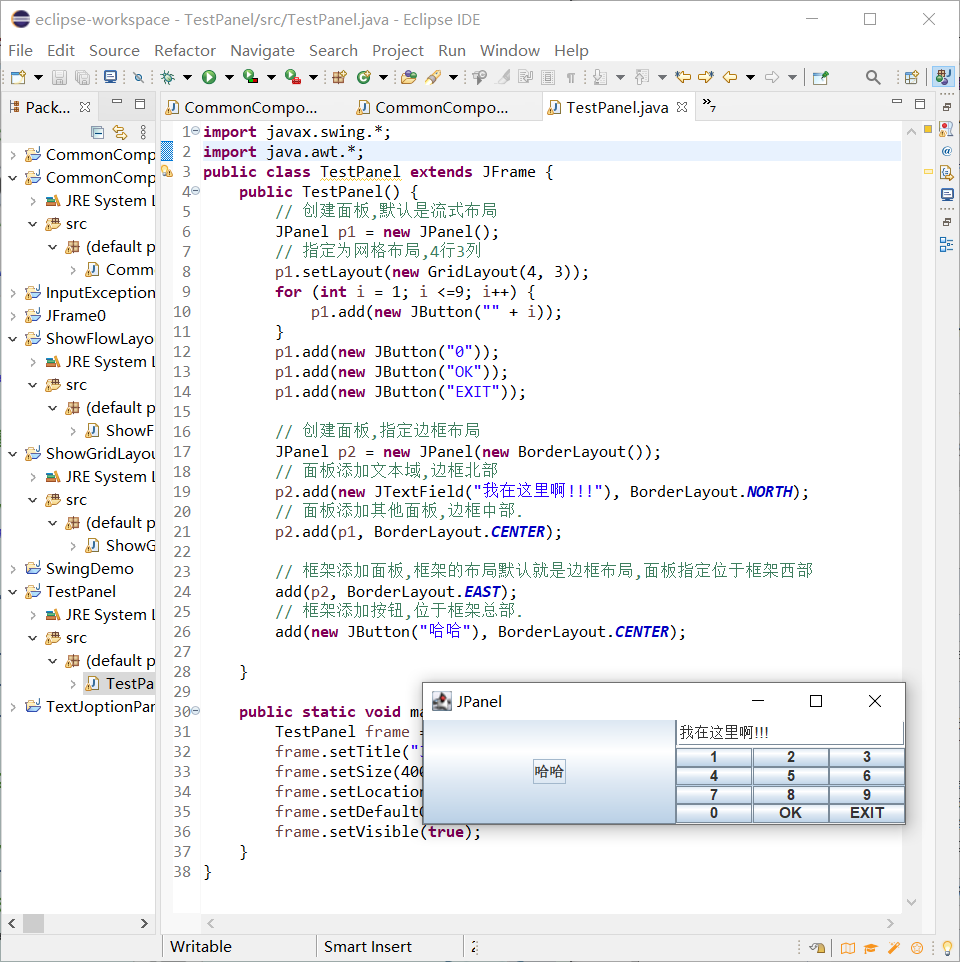Click the 我在这里啊!!! text field
This screenshot has width=960, height=962.
pos(789,733)
